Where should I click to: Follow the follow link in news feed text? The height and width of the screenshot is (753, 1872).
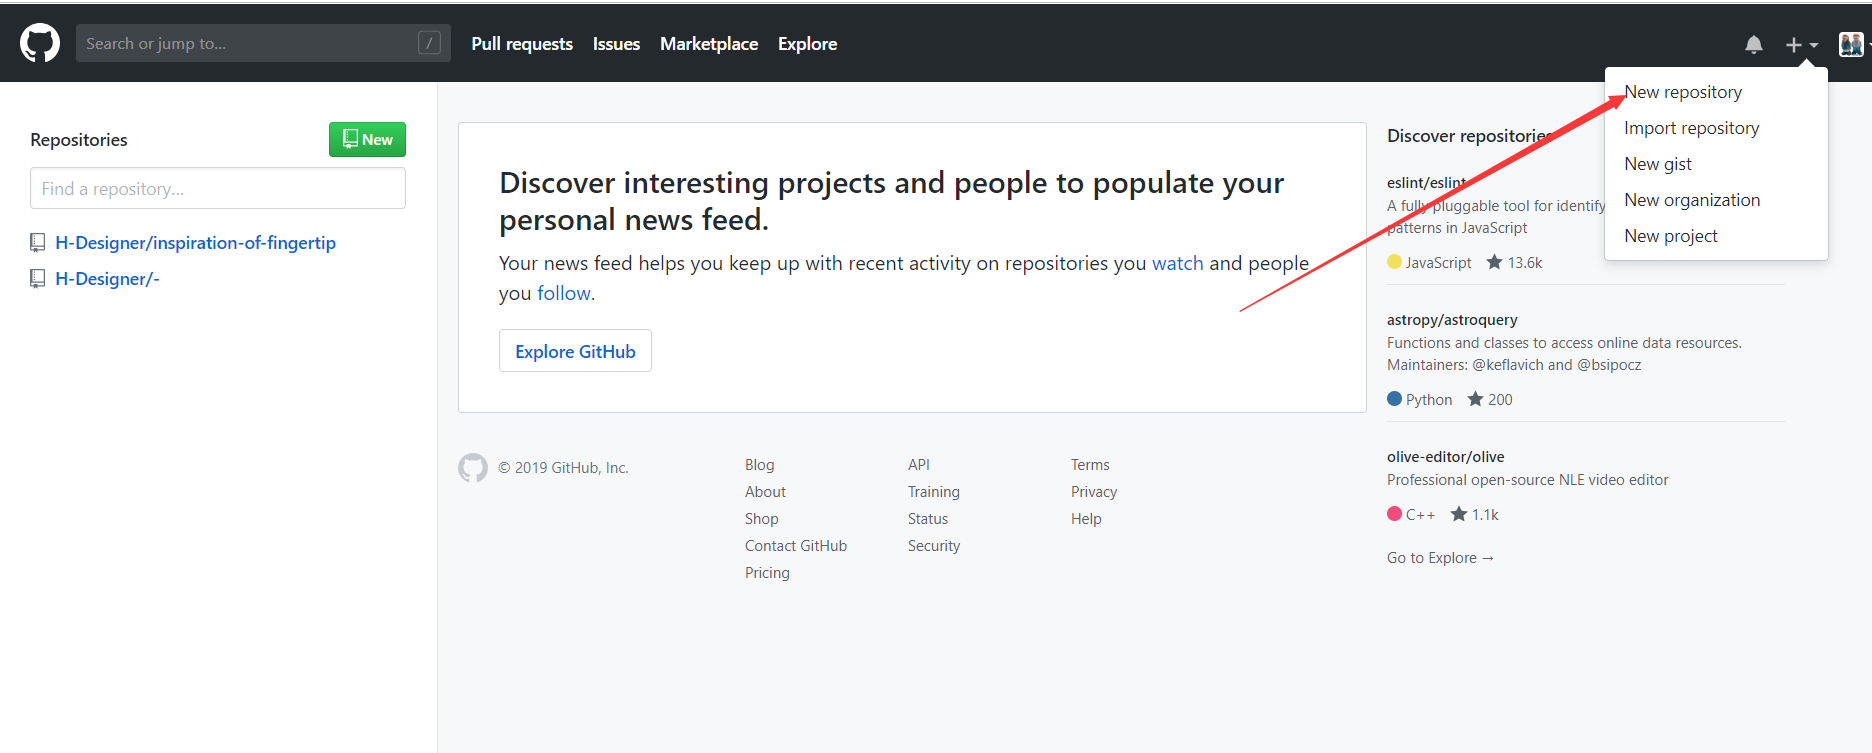coord(564,293)
